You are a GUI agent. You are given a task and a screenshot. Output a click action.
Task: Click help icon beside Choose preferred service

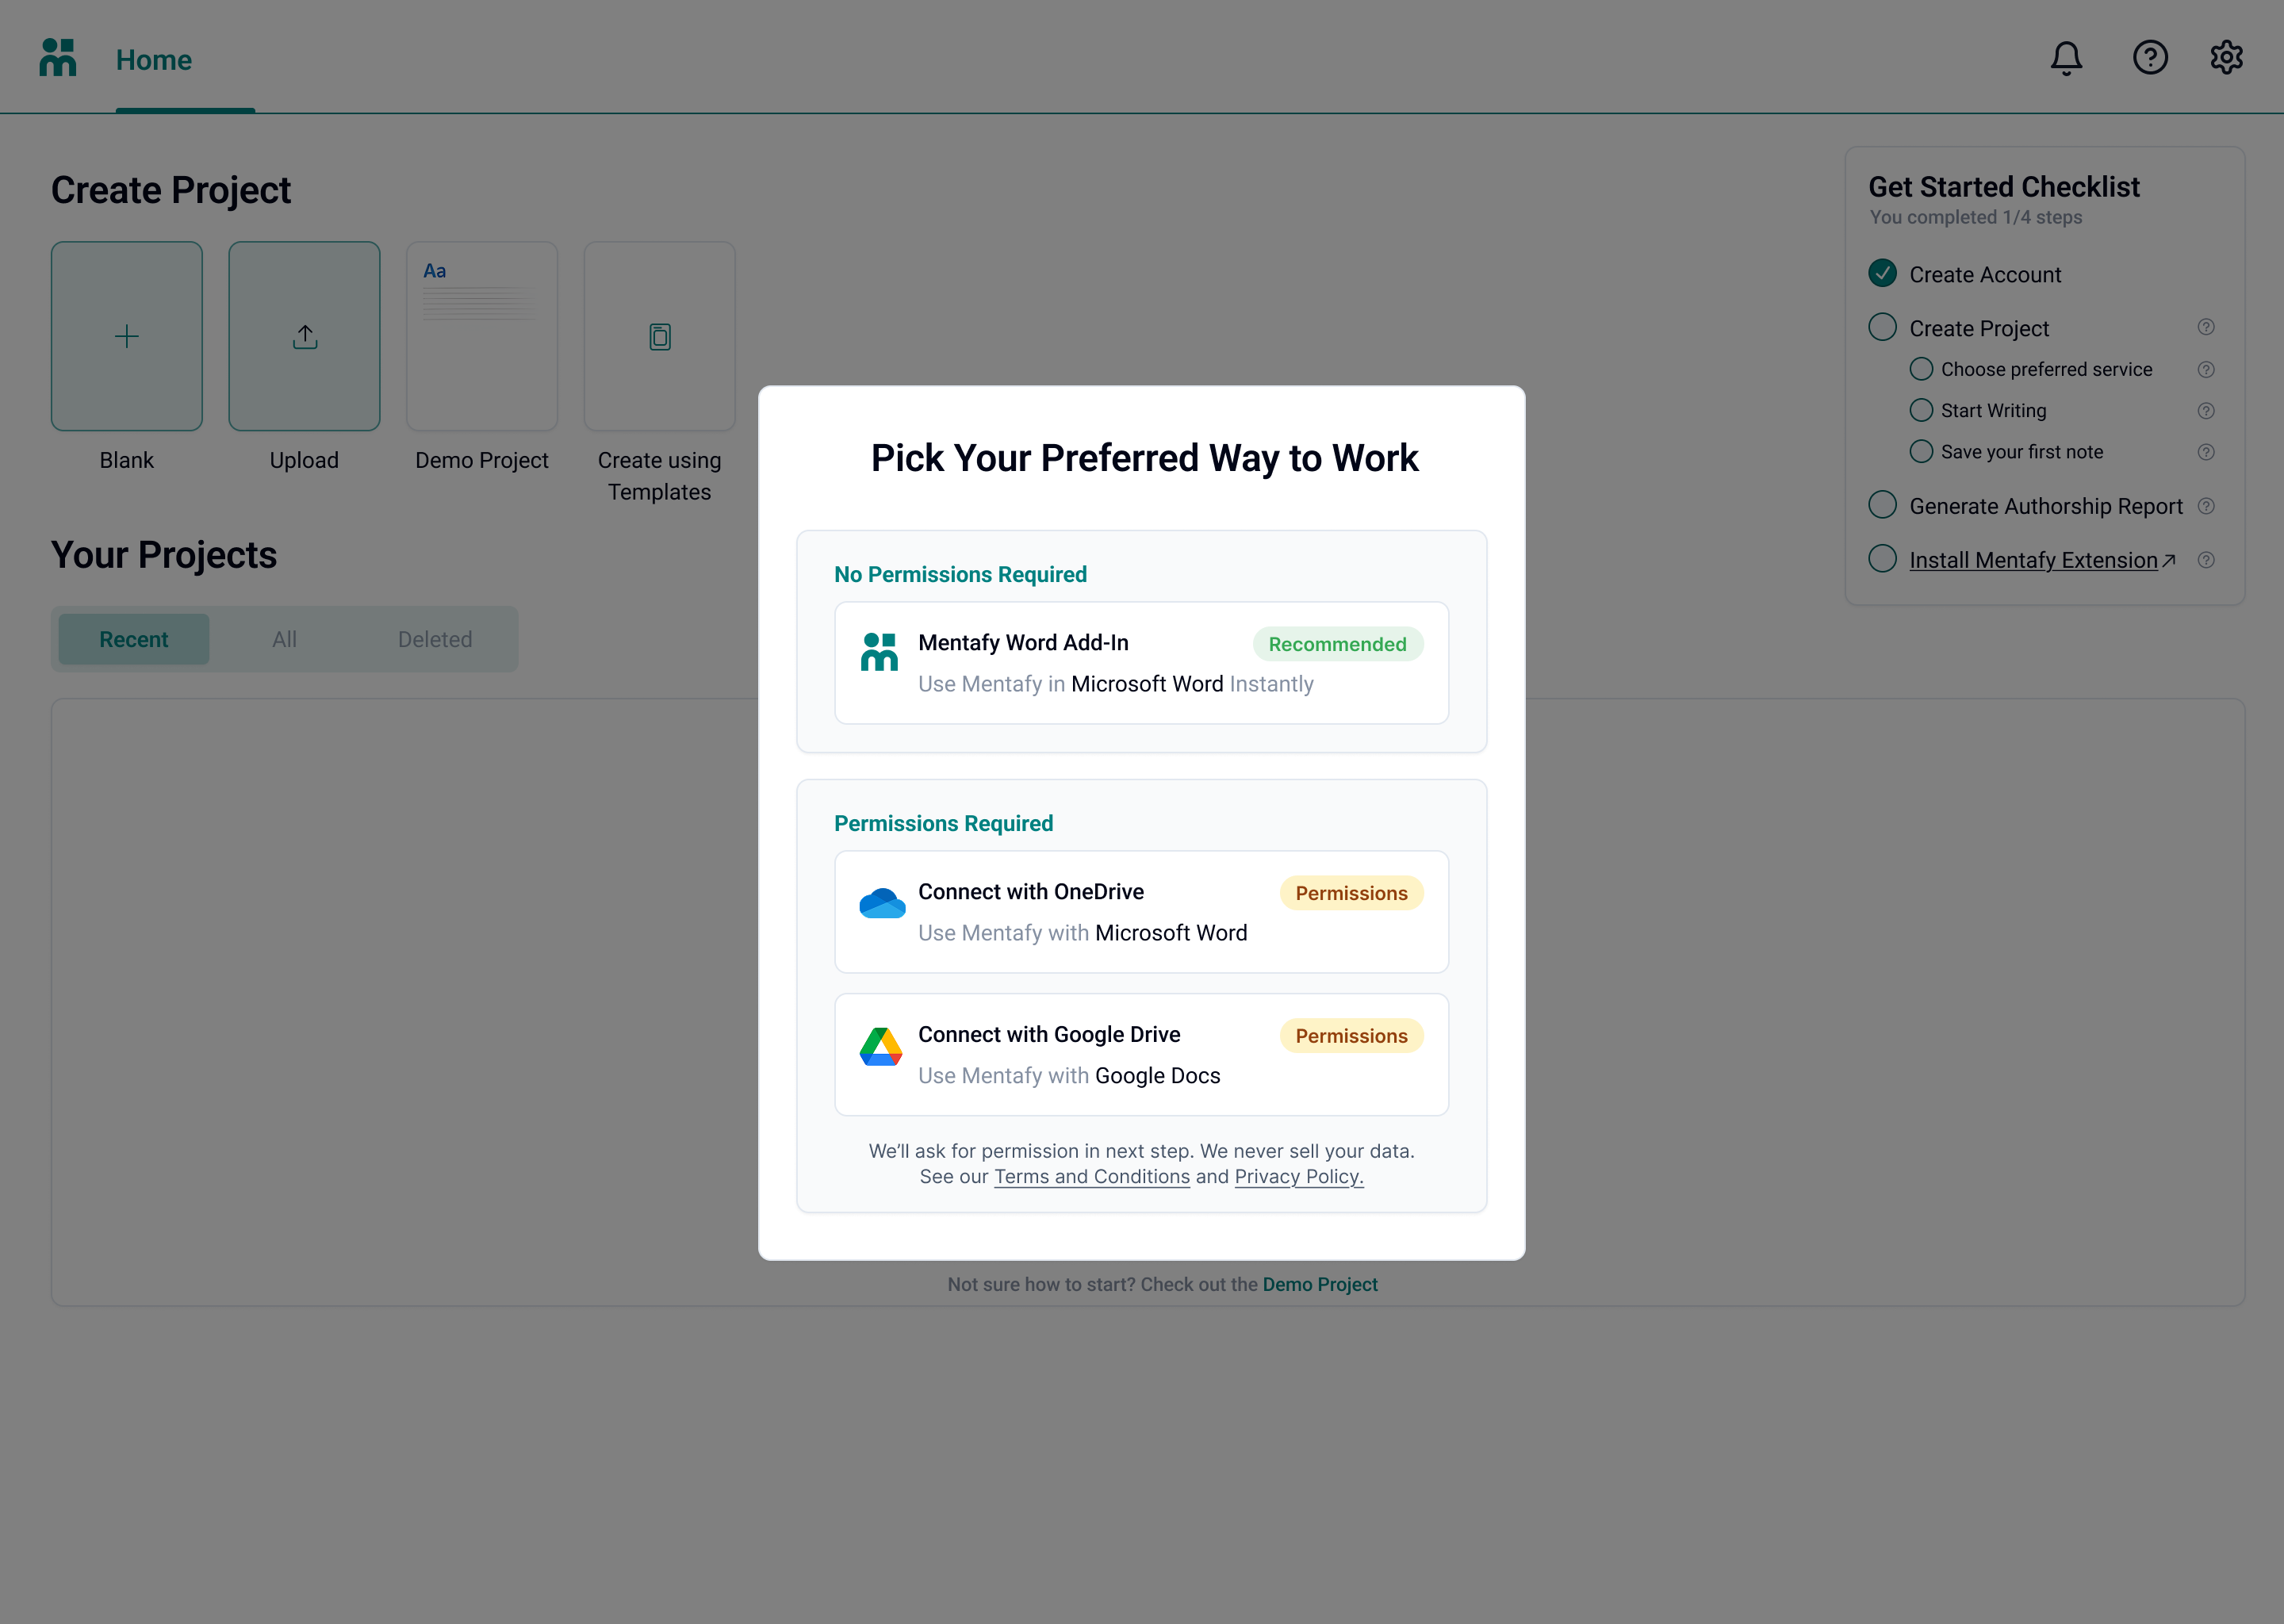(x=2206, y=370)
